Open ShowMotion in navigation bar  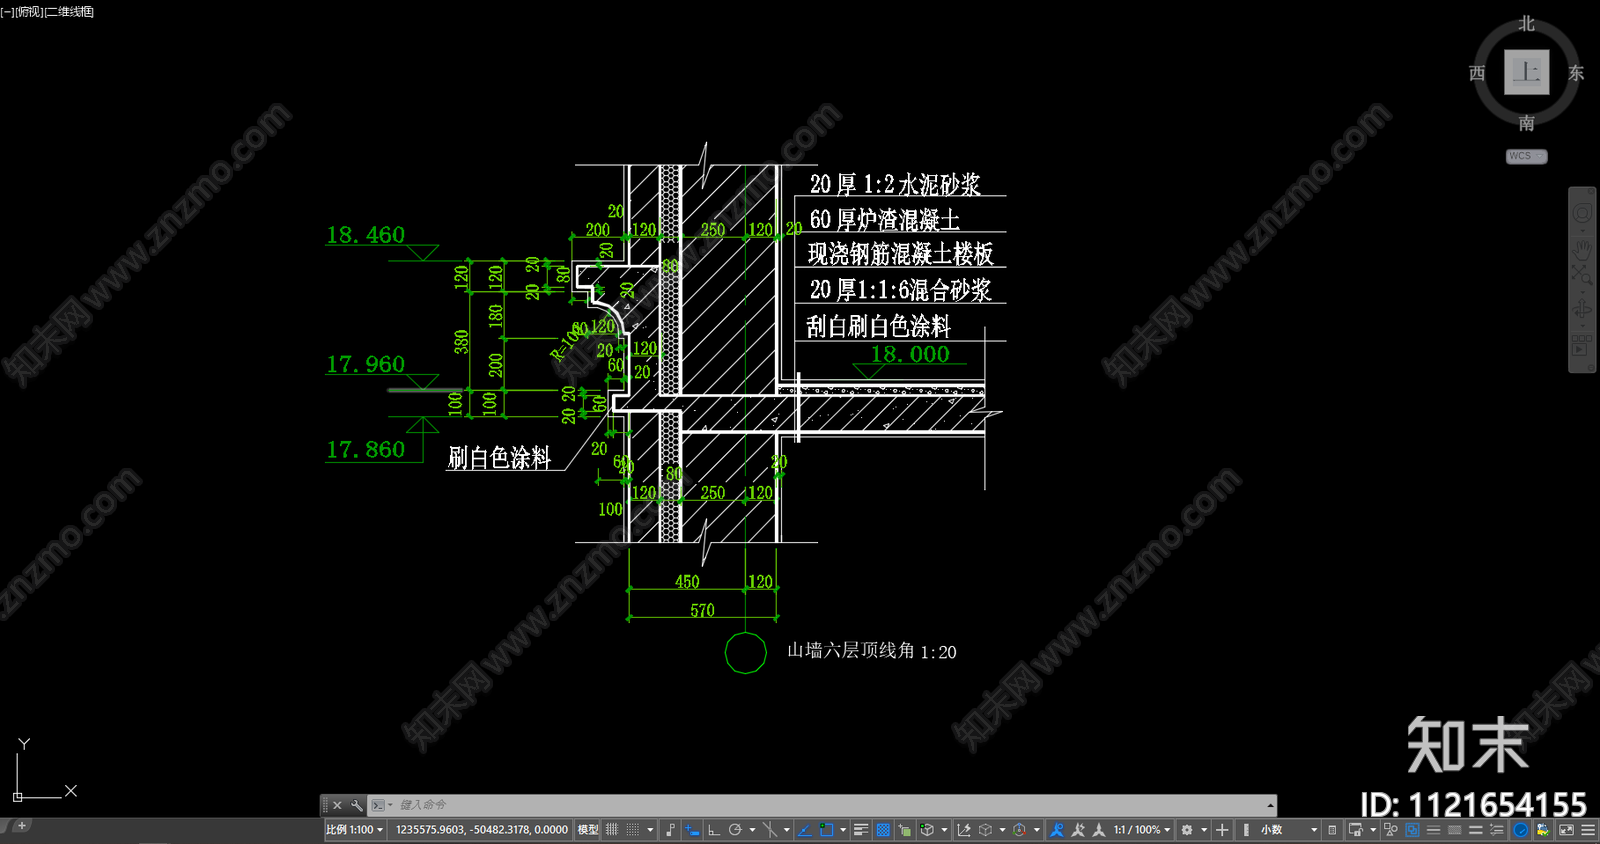pyautogui.click(x=1582, y=346)
